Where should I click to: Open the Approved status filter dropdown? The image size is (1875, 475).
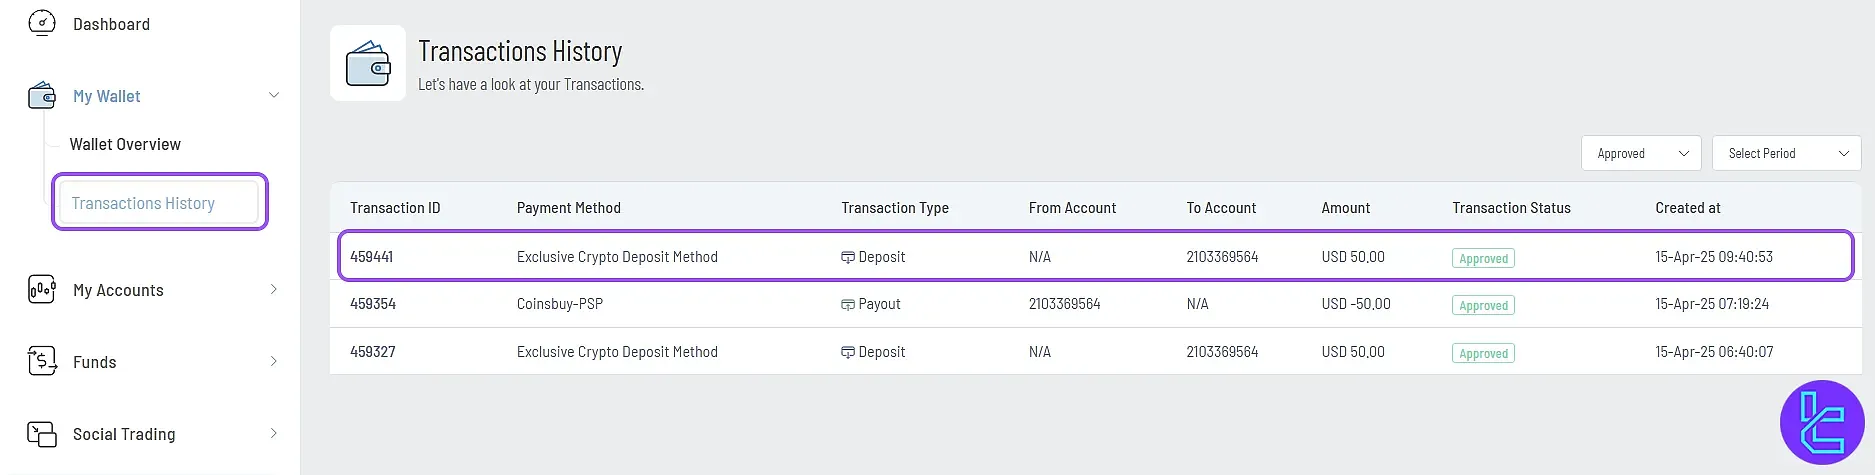pyautogui.click(x=1641, y=153)
